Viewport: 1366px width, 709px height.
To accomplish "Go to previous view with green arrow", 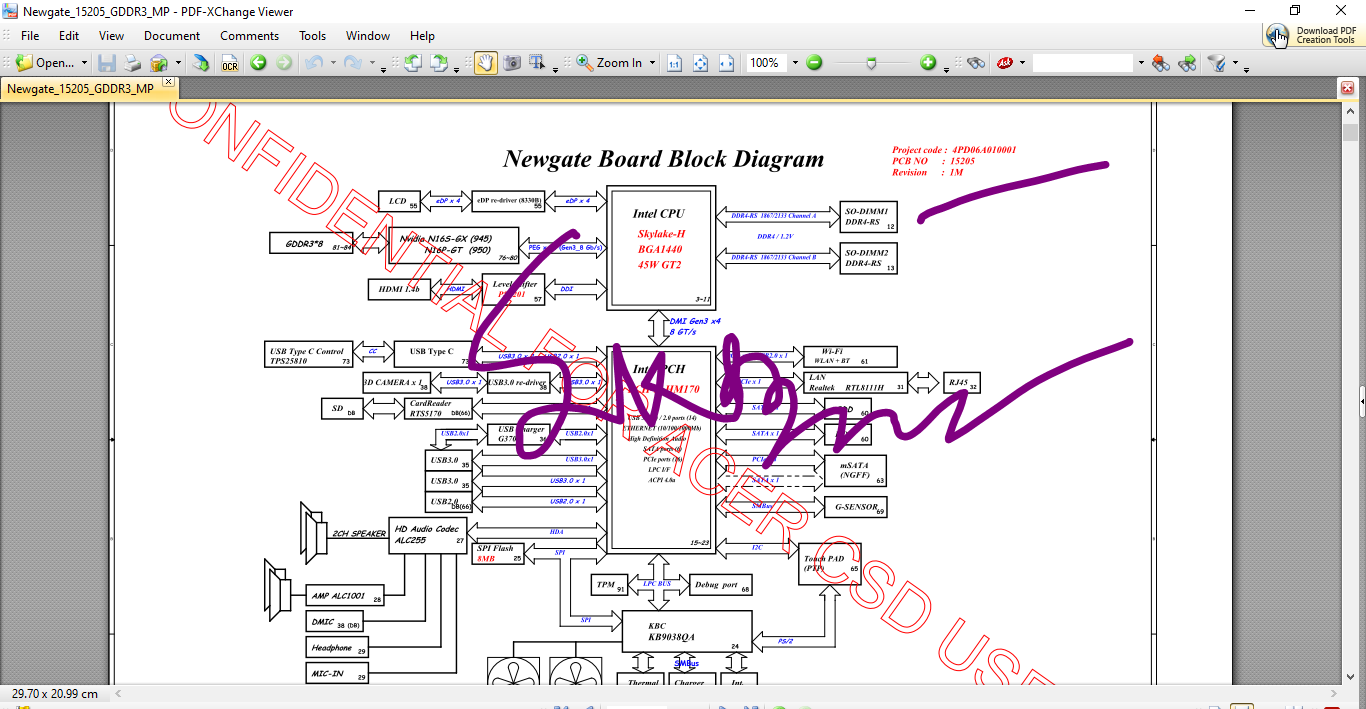I will coord(258,63).
